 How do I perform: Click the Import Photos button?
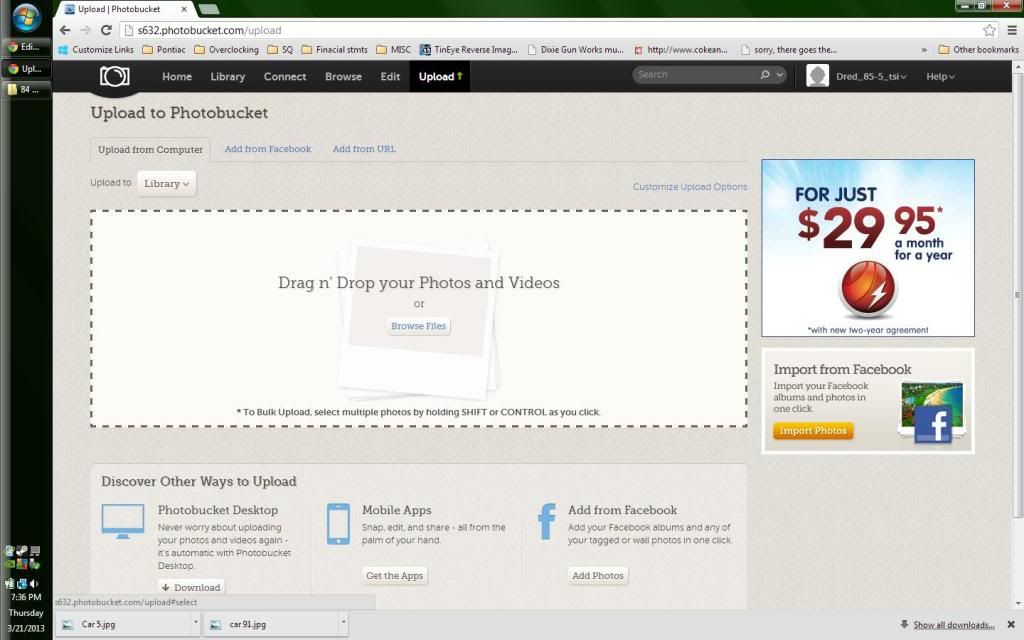pos(813,431)
